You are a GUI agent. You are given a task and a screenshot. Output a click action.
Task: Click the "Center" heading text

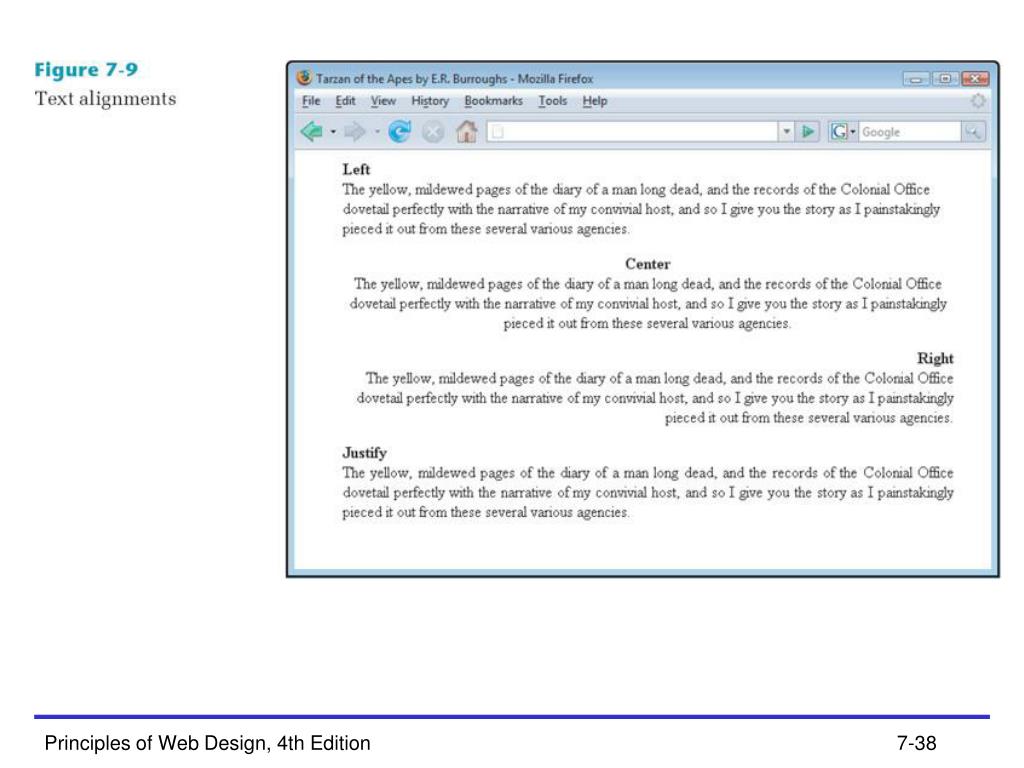[647, 264]
